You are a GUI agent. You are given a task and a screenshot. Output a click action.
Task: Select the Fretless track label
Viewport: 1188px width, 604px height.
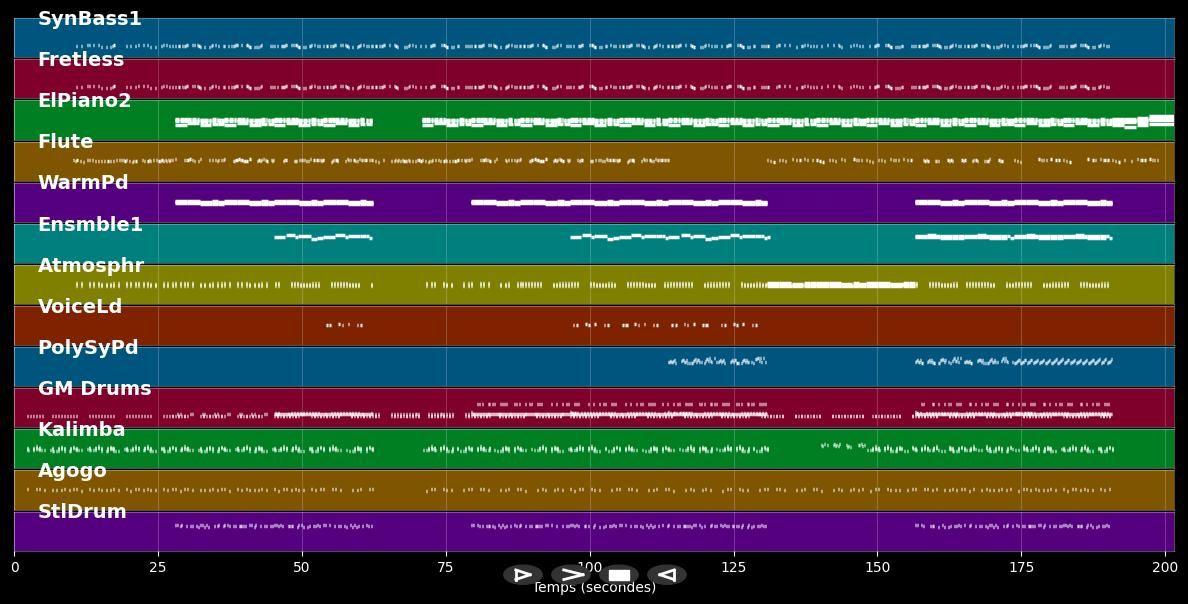point(81,60)
